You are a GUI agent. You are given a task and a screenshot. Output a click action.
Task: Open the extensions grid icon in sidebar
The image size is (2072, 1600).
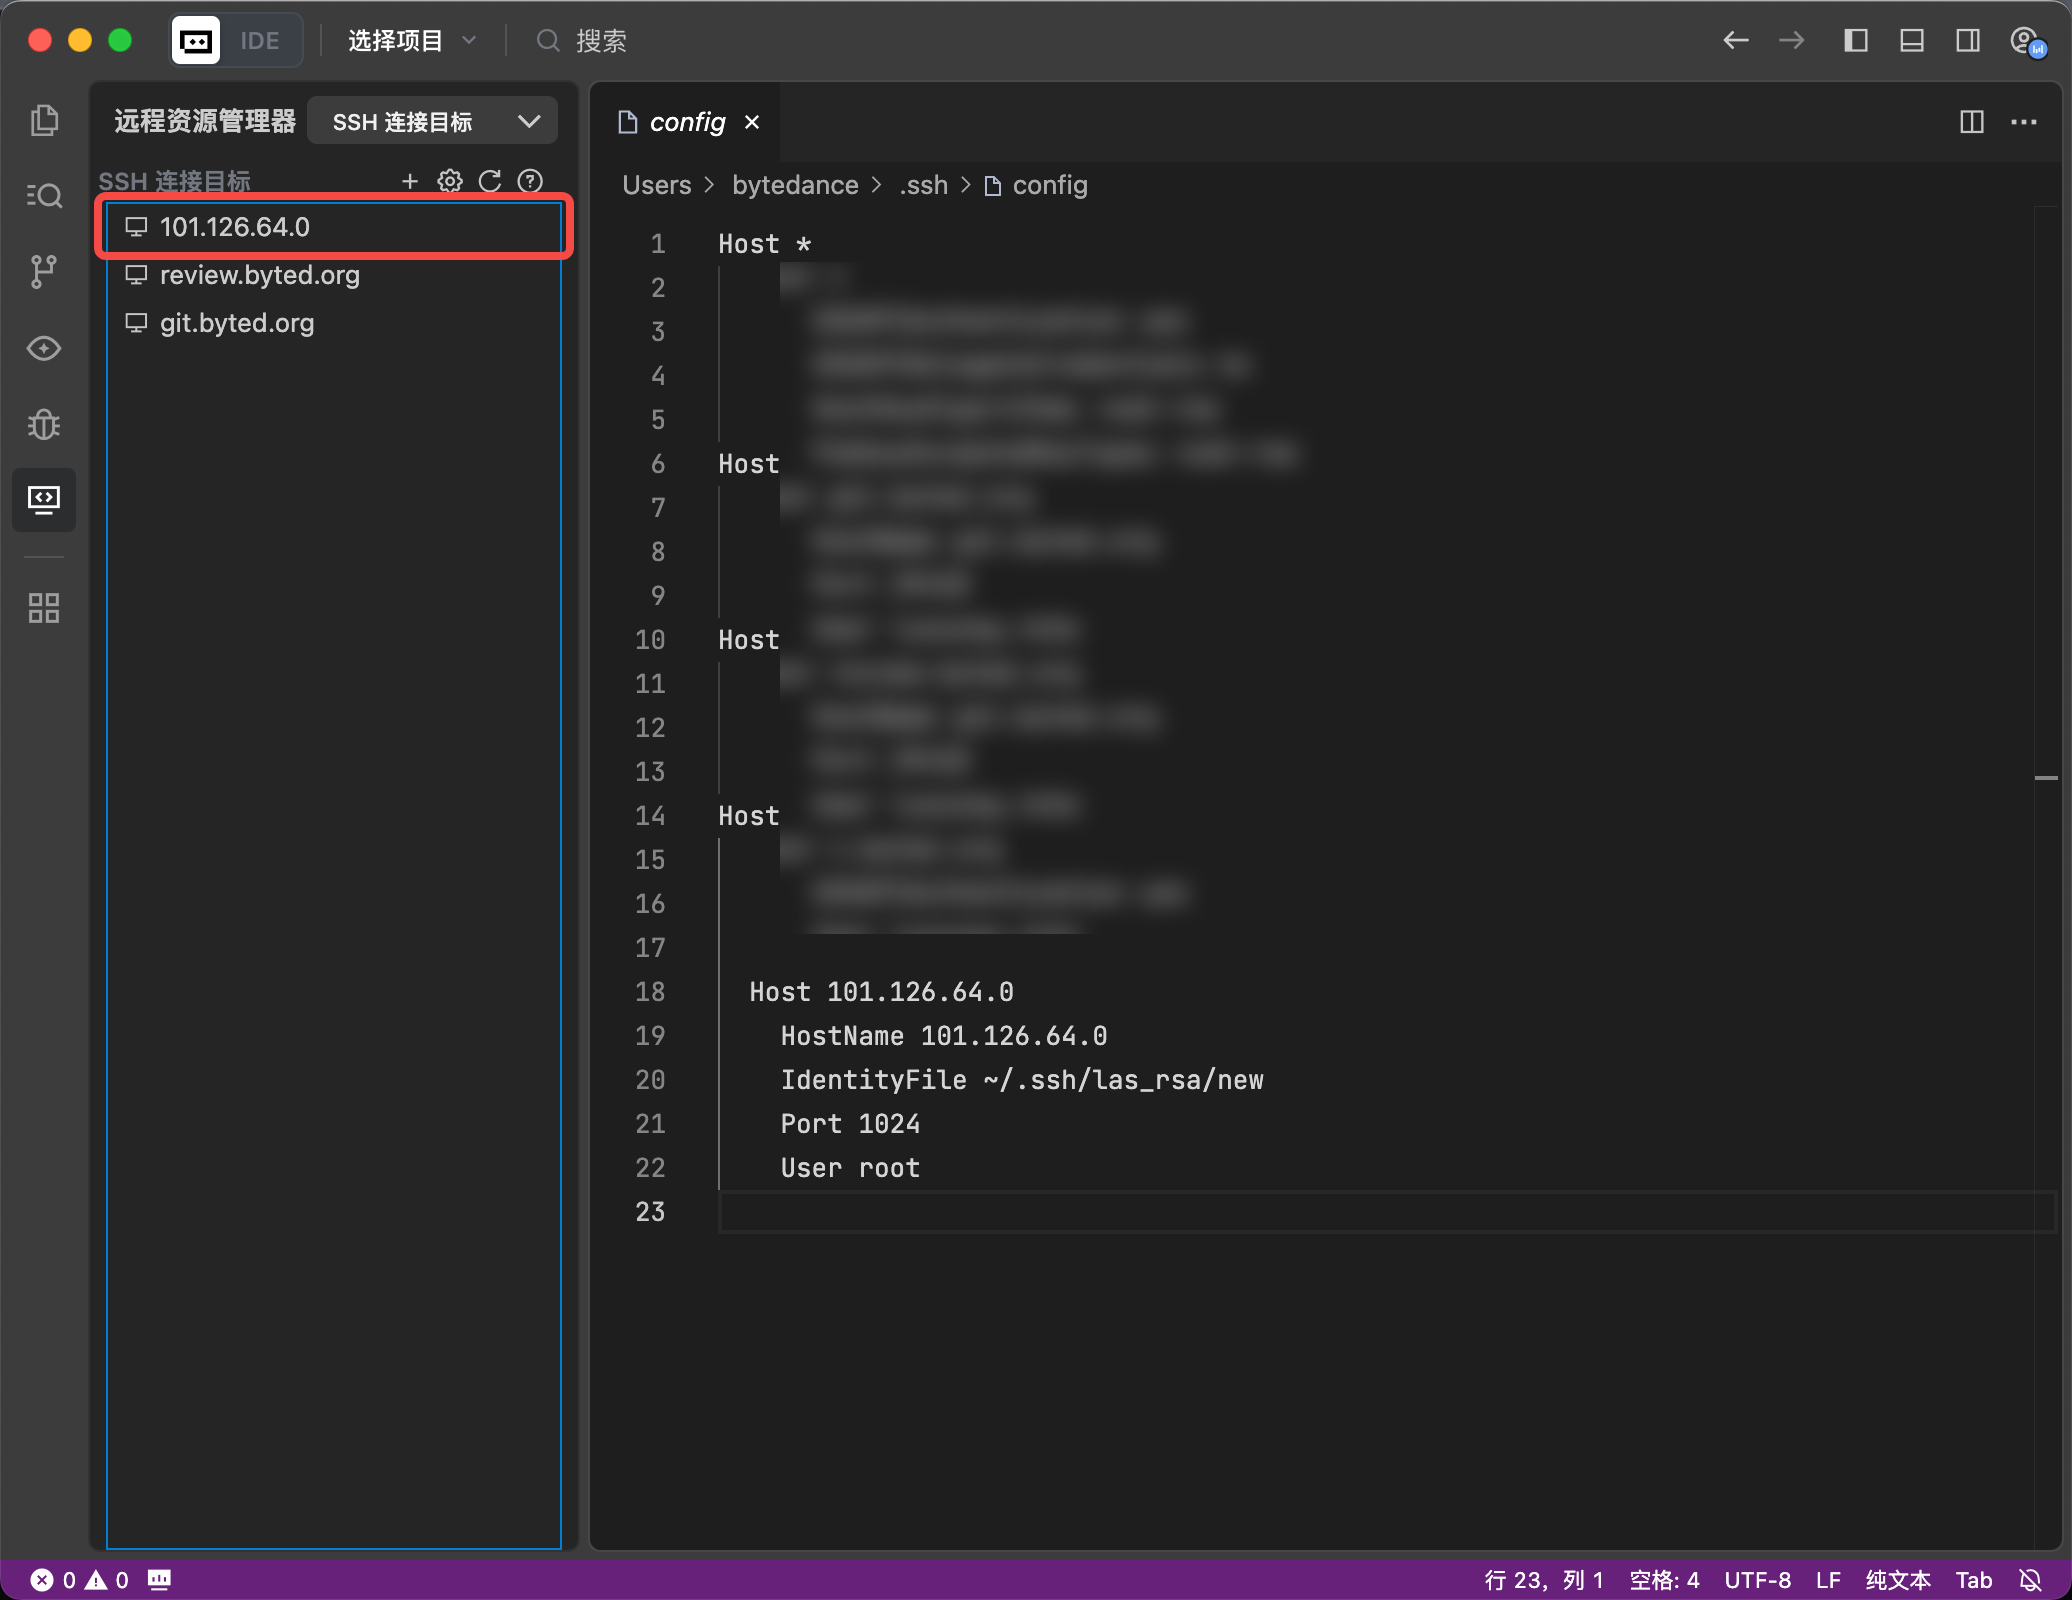(x=44, y=607)
